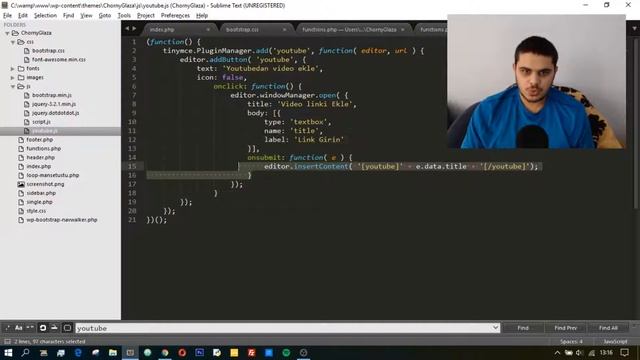Toggle whole word matching option
Viewport: 640px width, 360px height.
[x=30, y=328]
